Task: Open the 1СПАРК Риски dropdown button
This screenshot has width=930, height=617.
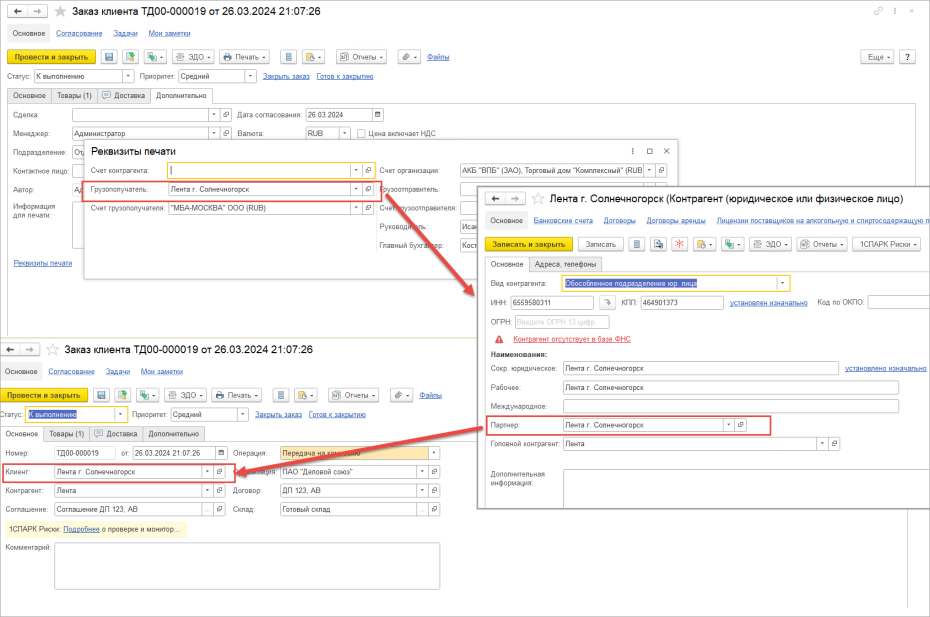Action: [887, 244]
